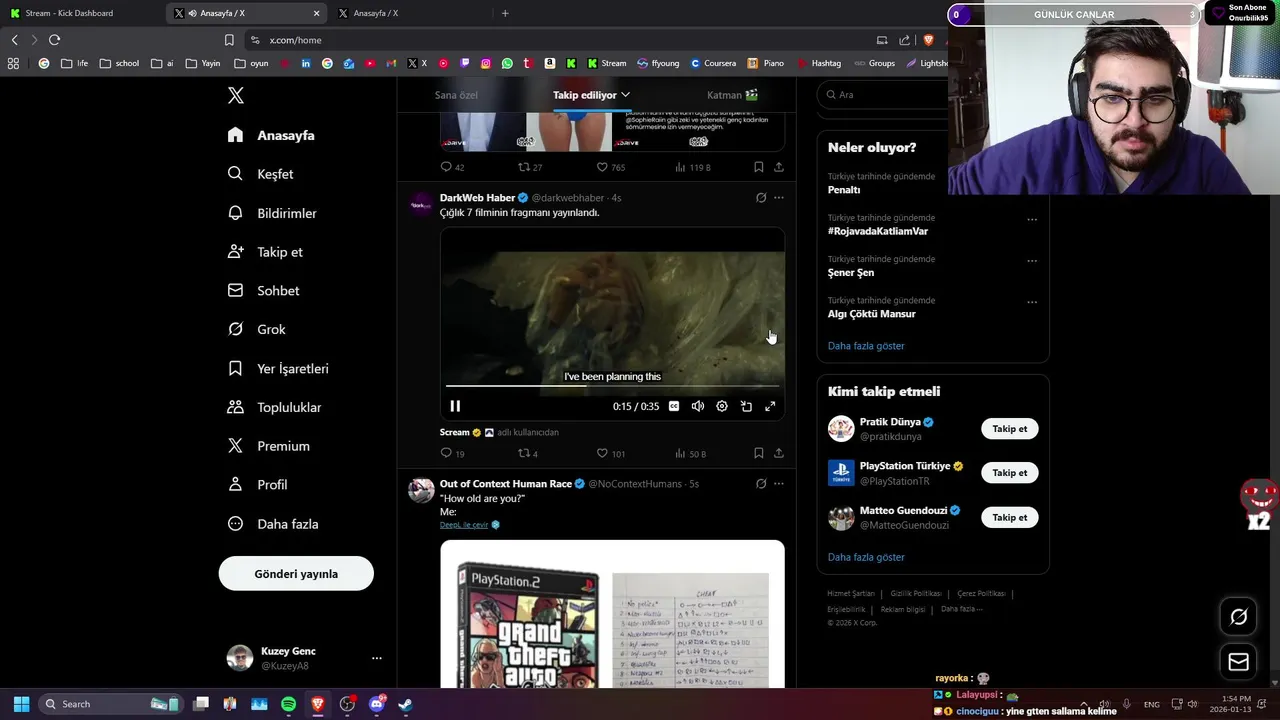1280x720 pixels.
Task: Click DeepL ile çevir translate link
Action: click(464, 525)
